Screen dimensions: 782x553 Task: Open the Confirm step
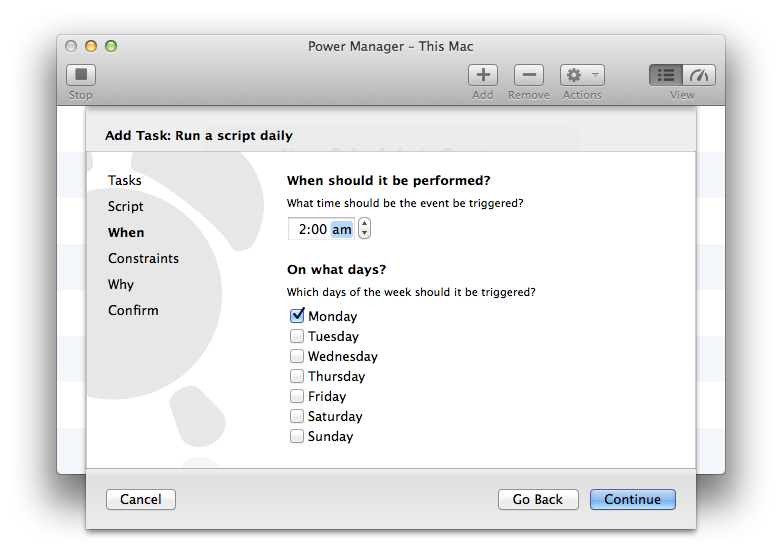tap(134, 310)
